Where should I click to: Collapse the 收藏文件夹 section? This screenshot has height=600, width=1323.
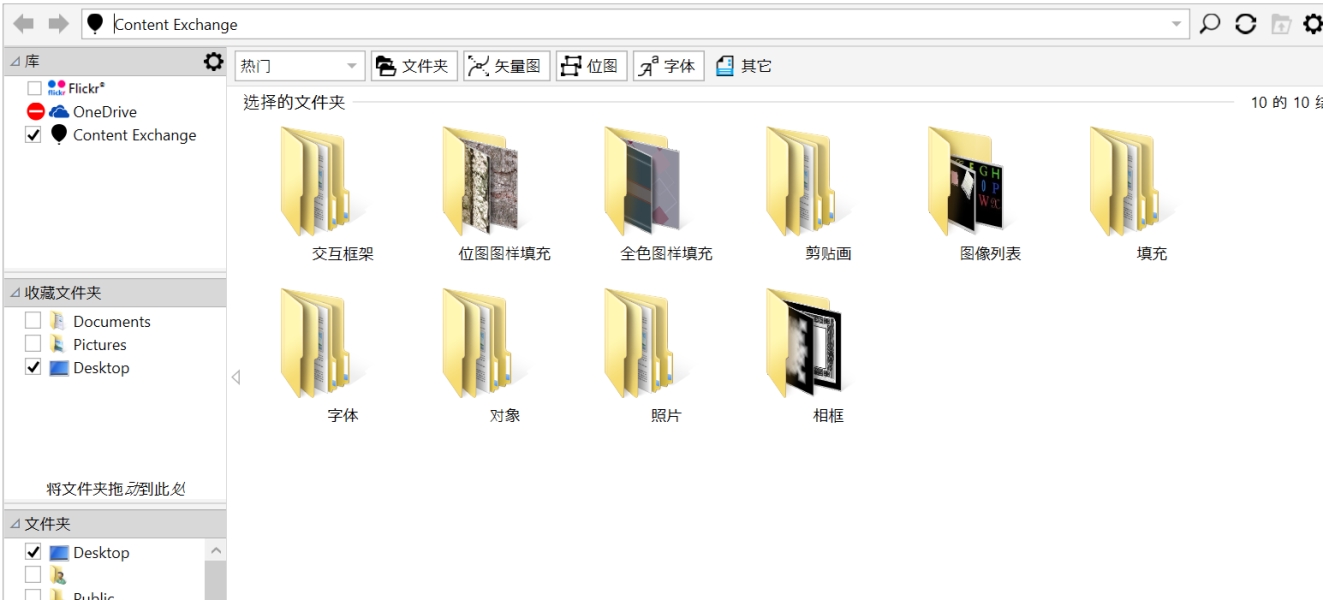15,293
